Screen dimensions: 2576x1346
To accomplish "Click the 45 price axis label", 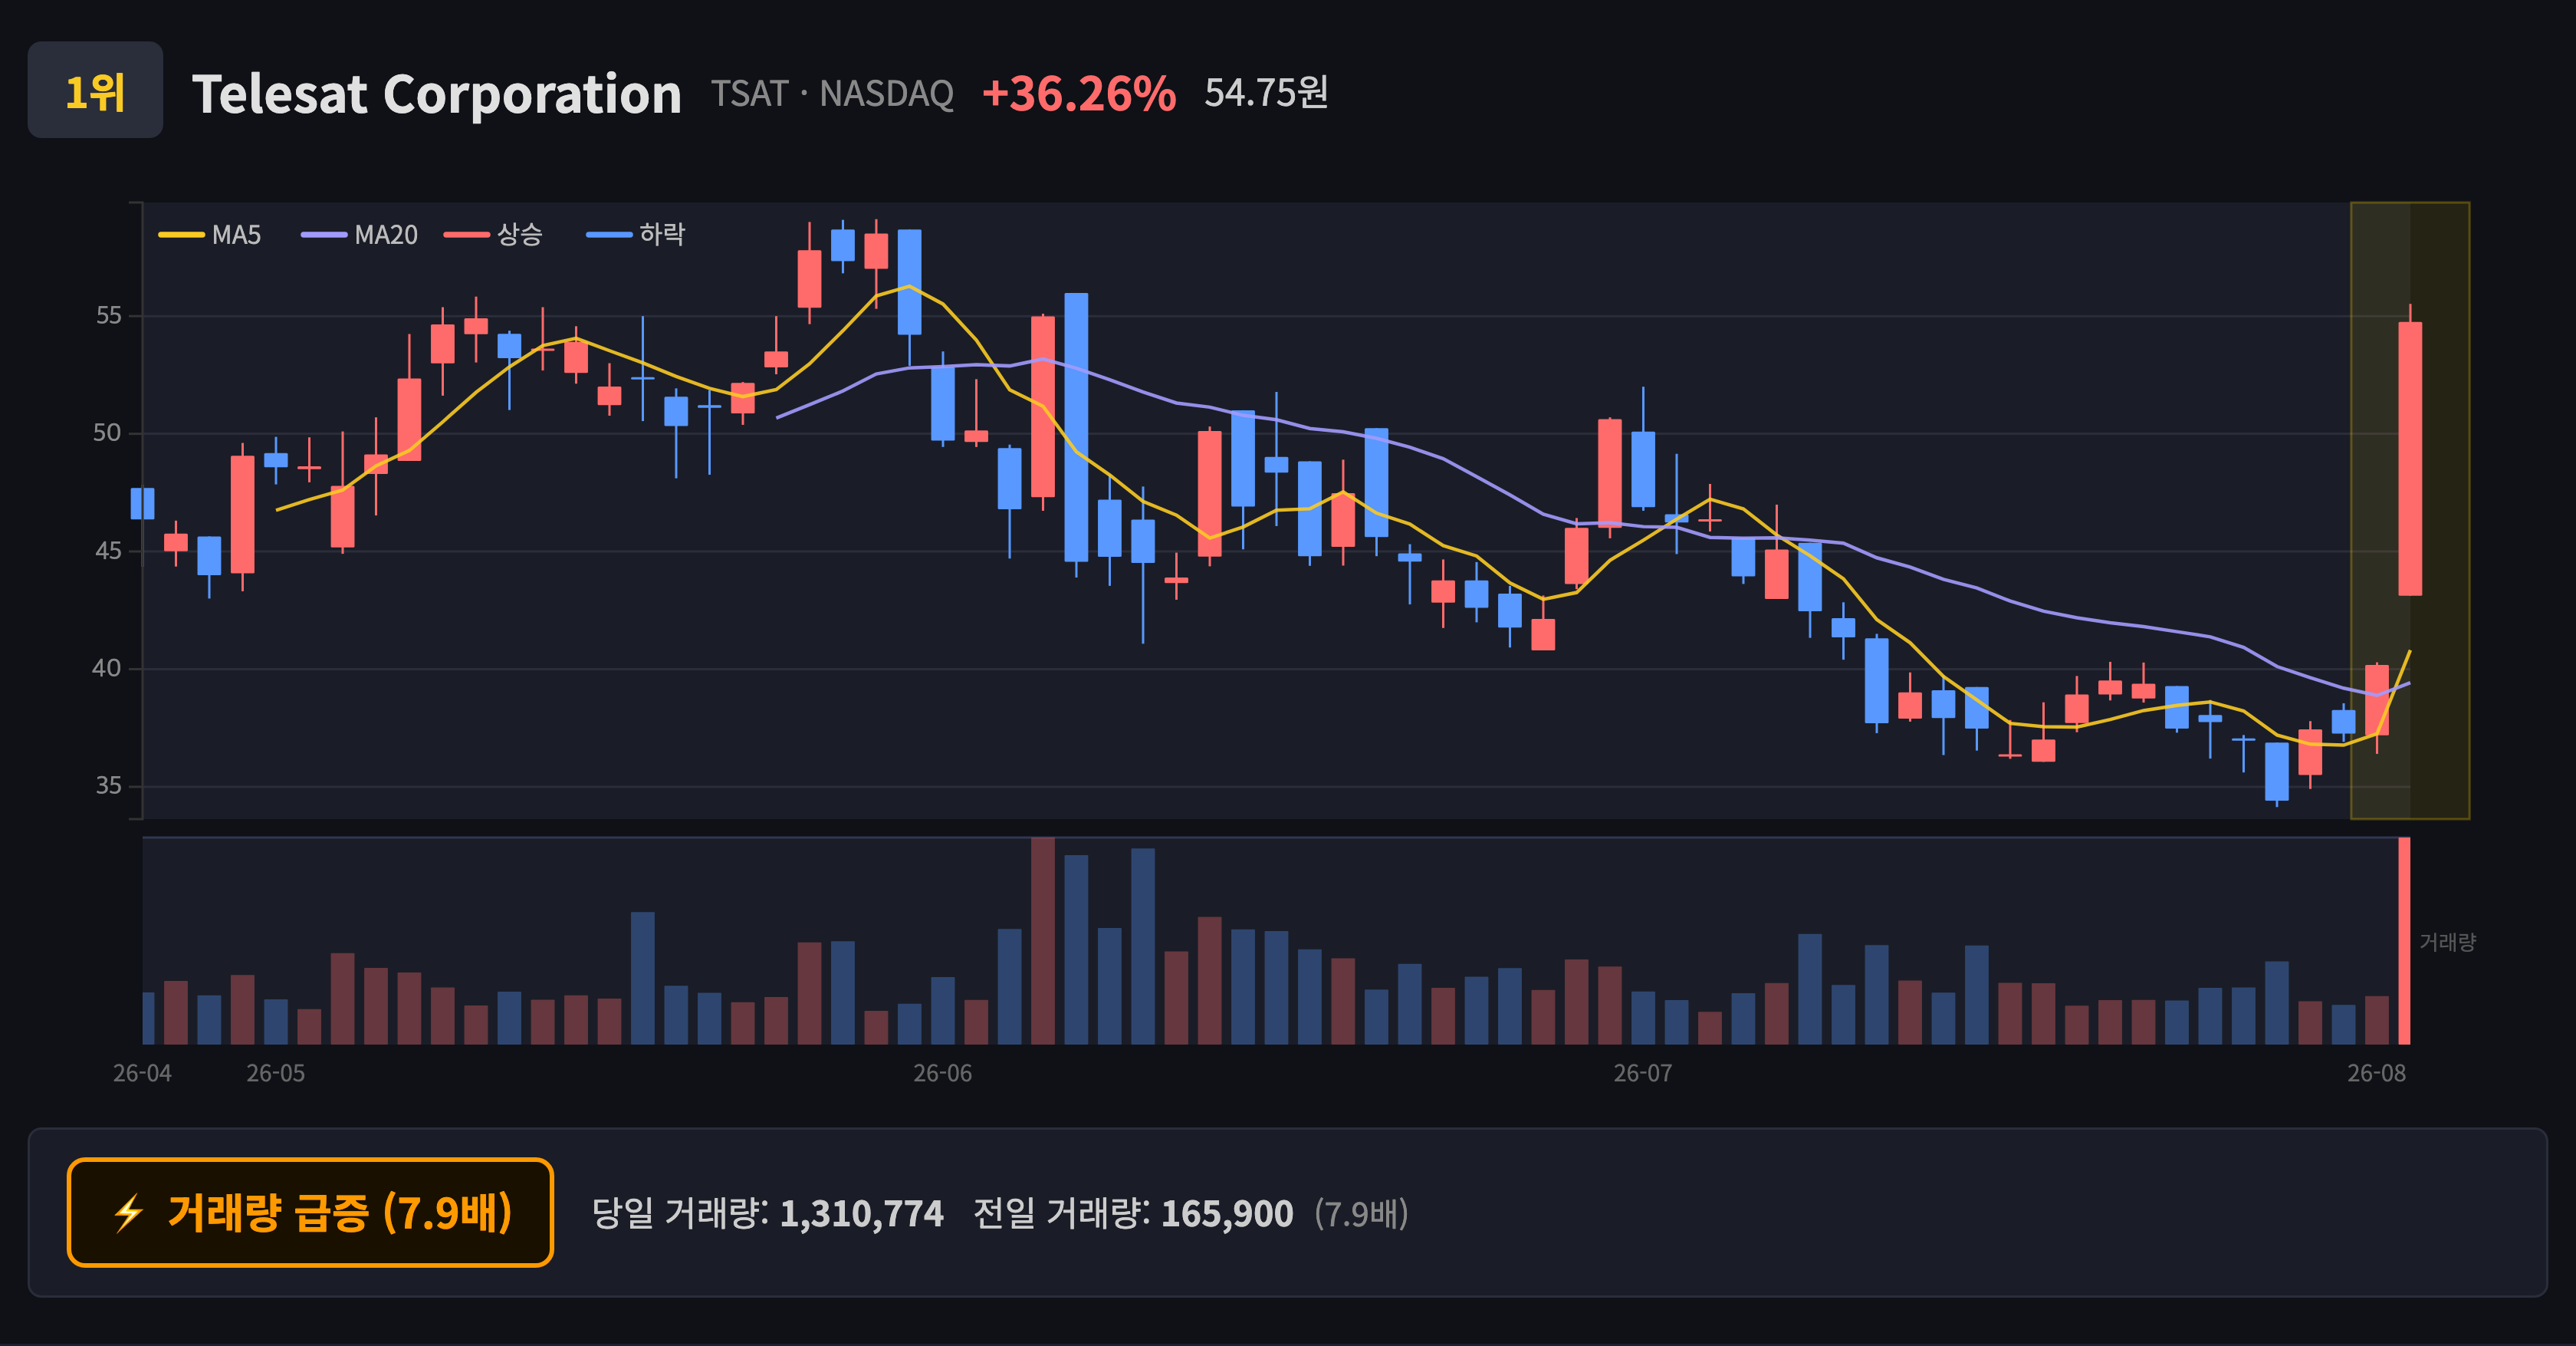I will [108, 551].
